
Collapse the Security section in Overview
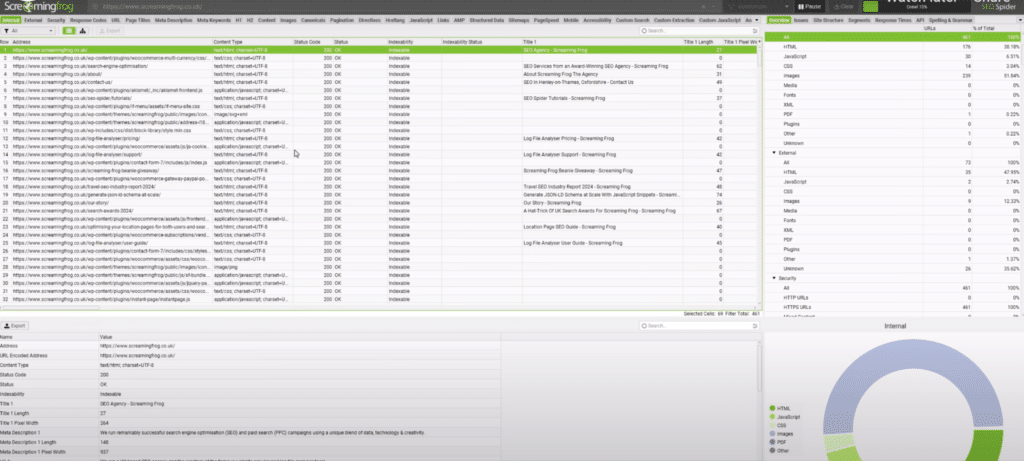pos(774,278)
